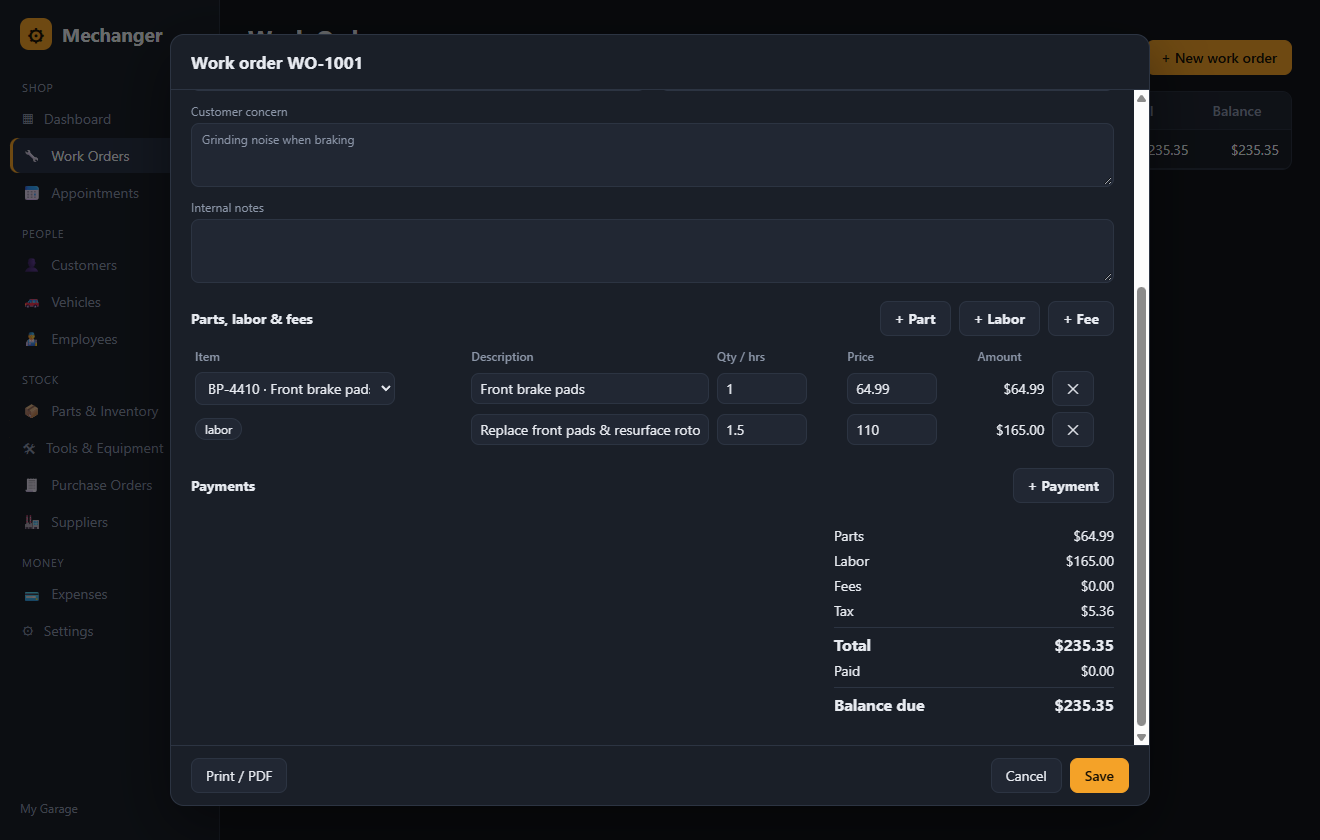Click the Replace front pads description field

point(590,430)
